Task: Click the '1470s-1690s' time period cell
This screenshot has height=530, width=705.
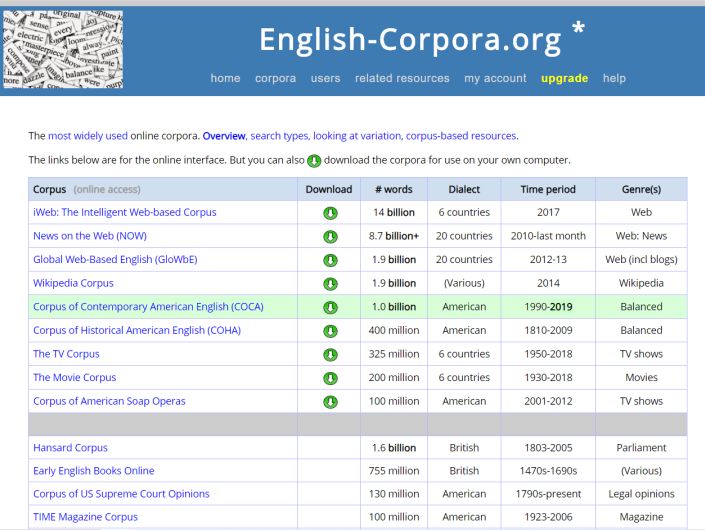Action: (548, 471)
